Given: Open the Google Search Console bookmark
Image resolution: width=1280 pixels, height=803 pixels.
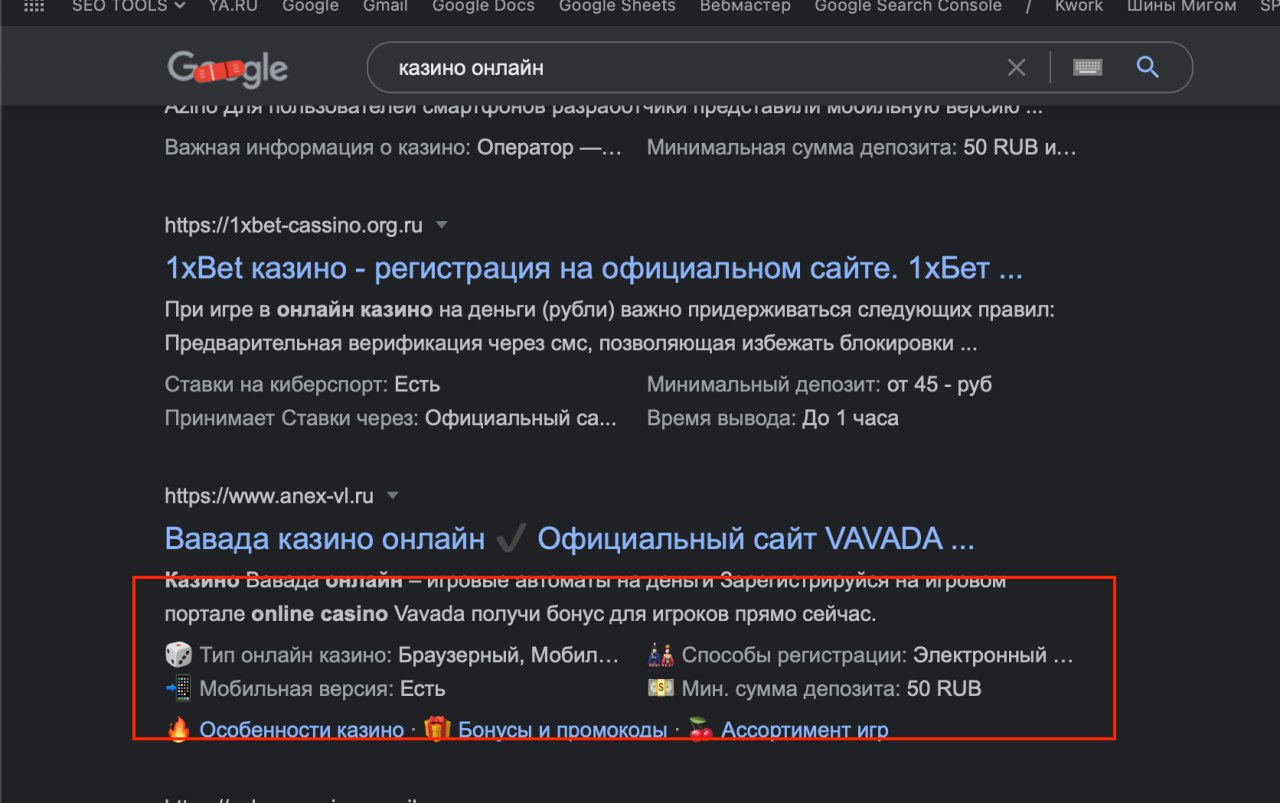Looking at the screenshot, I should (x=908, y=5).
